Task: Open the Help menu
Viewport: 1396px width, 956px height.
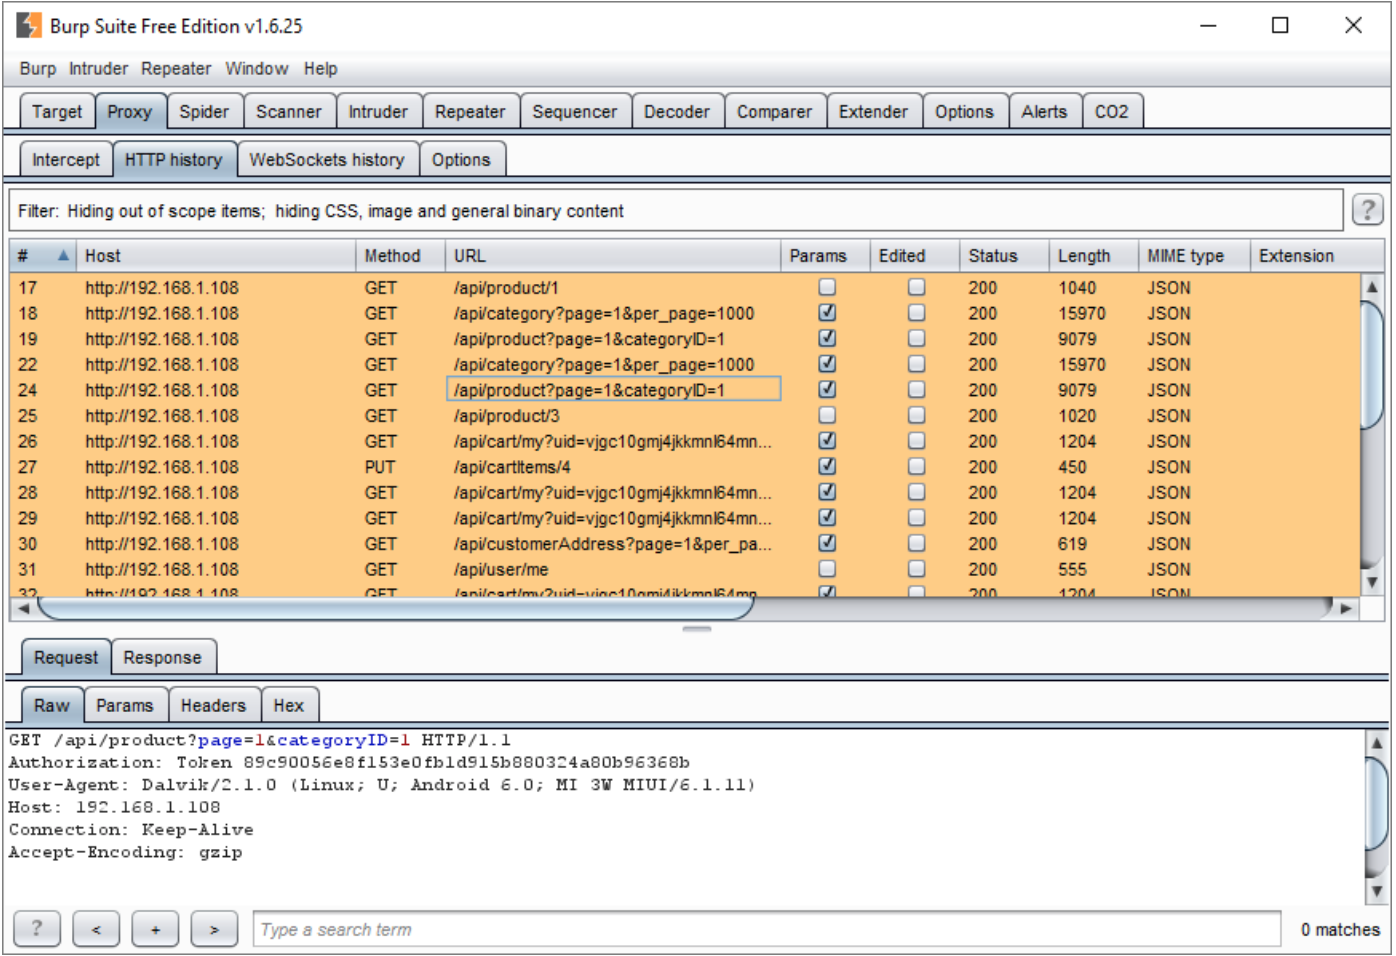Action: [320, 68]
